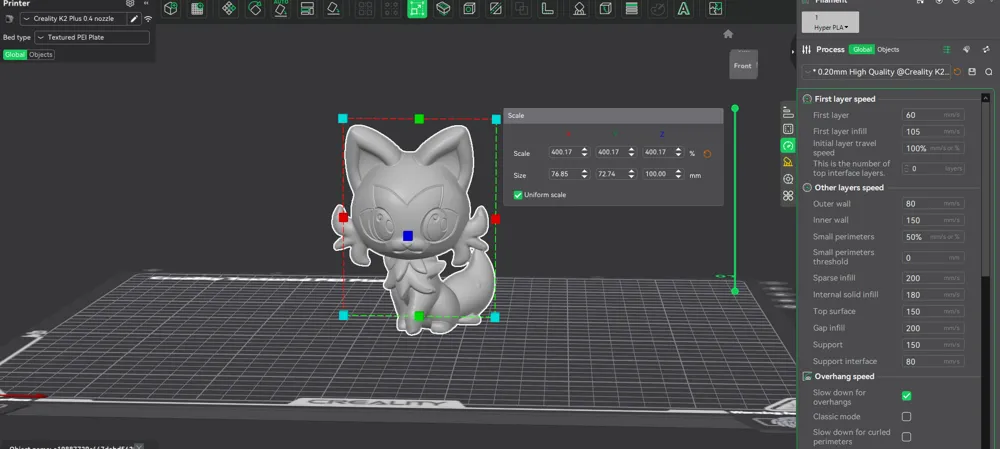1000x449 pixels.
Task: Click the printer settings gear icon
Action: [130, 3]
